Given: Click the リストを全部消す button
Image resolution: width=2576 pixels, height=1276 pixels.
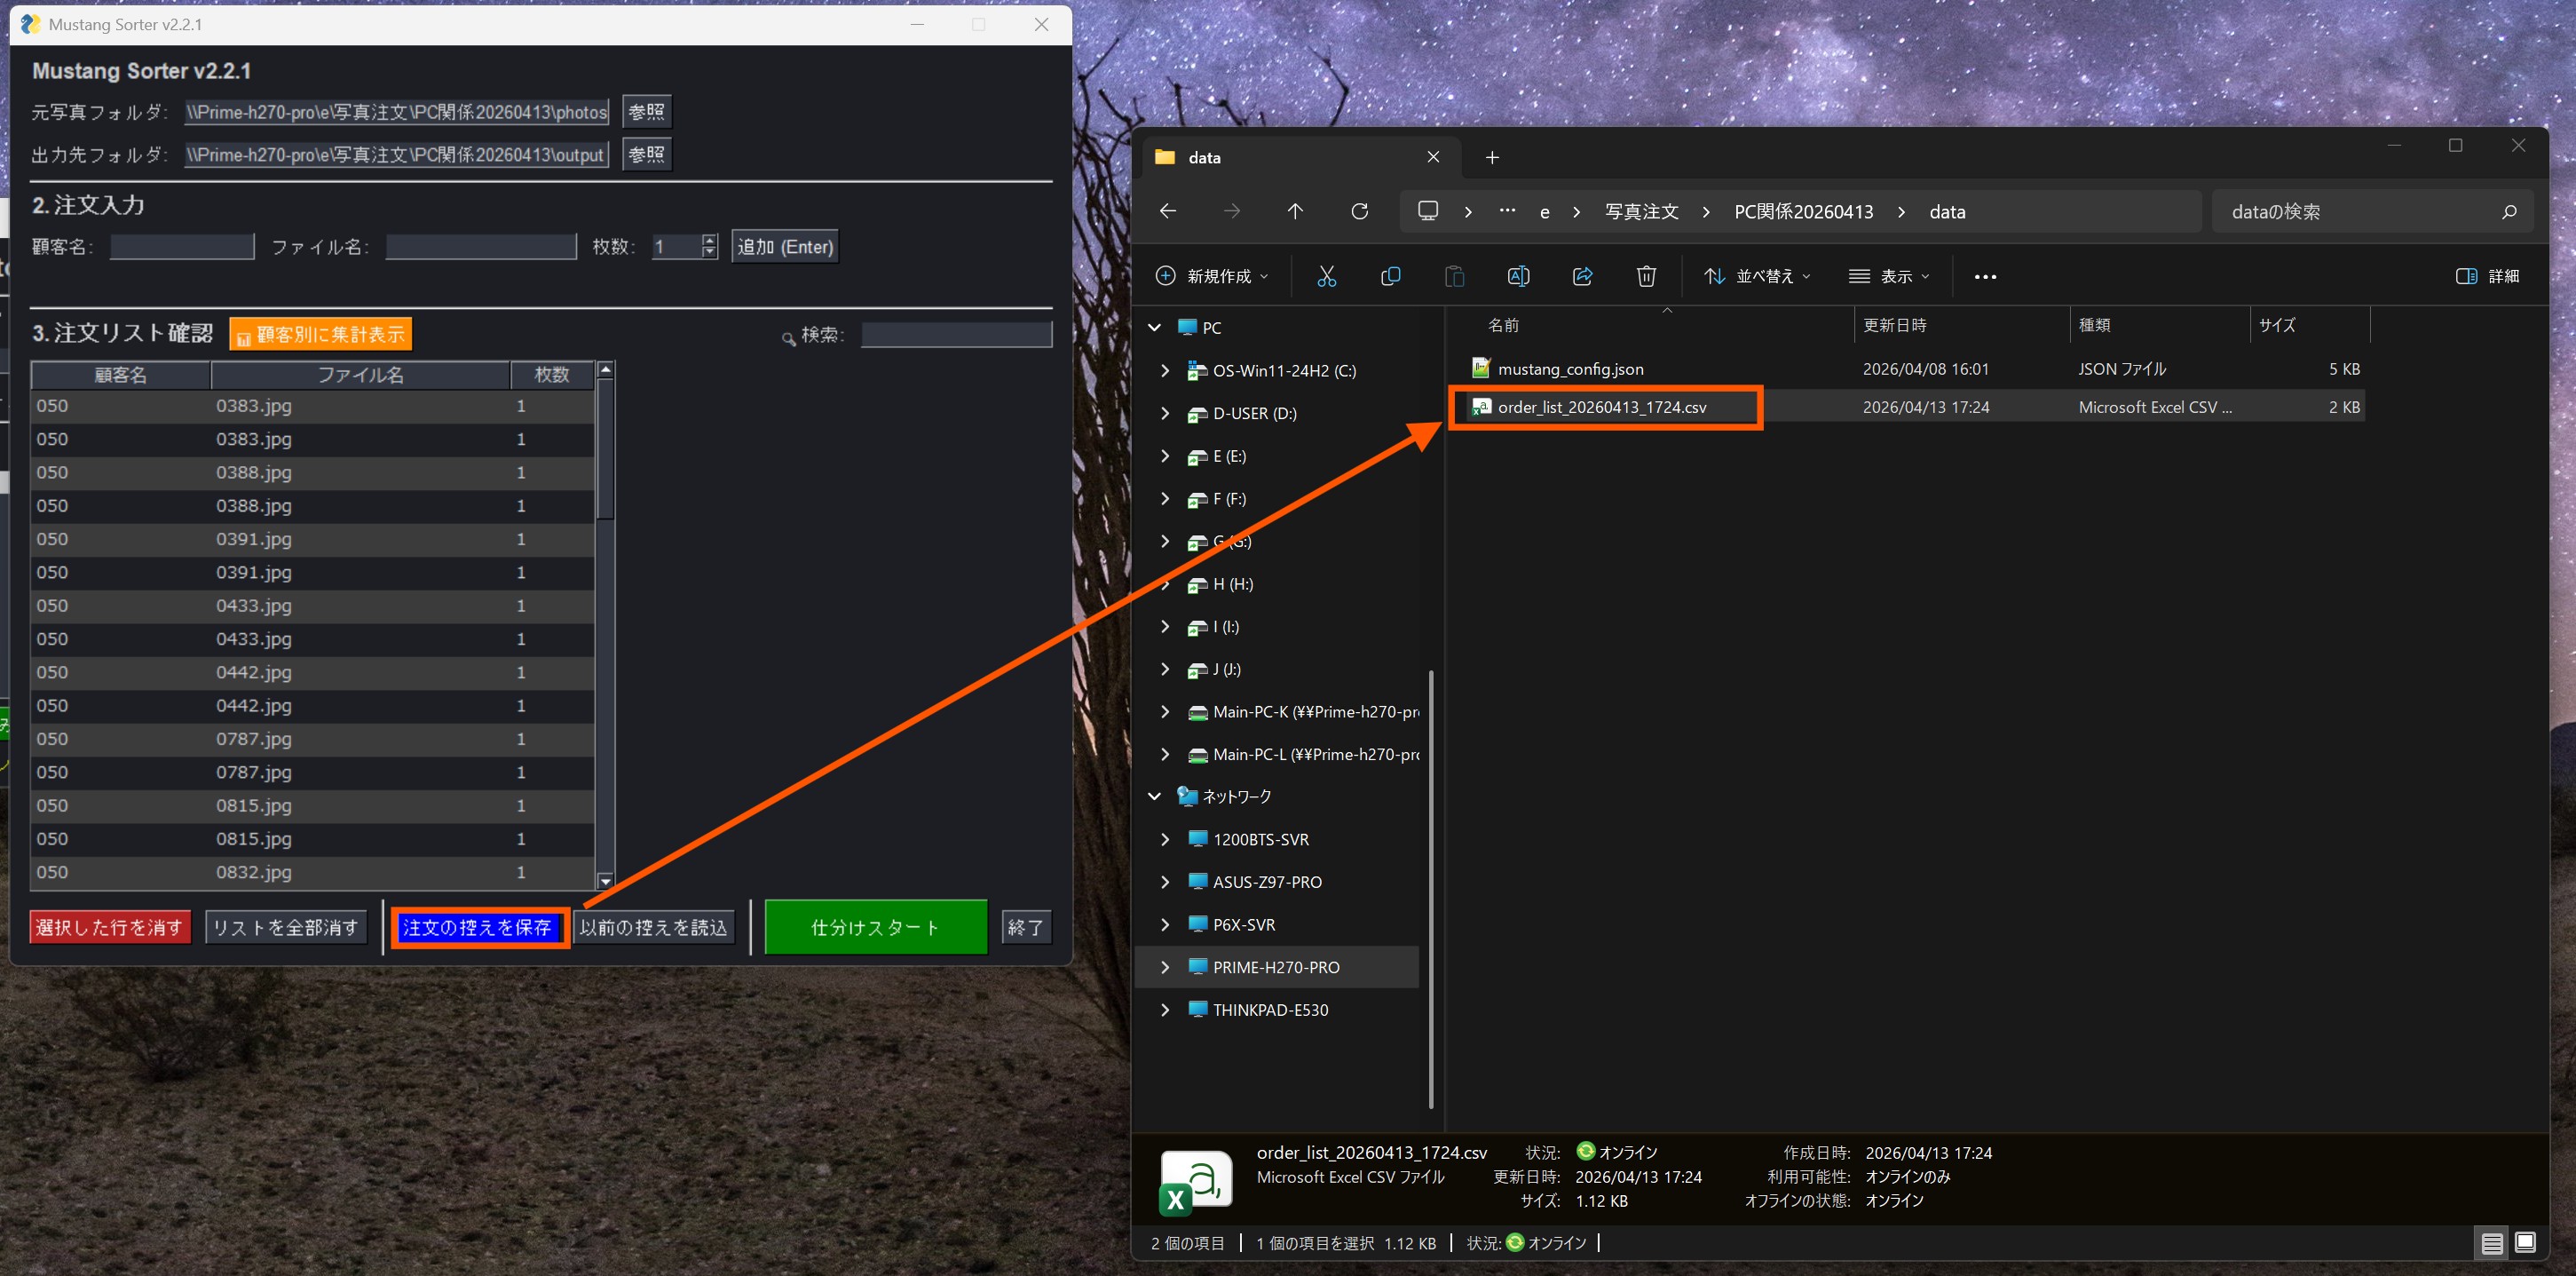Looking at the screenshot, I should click(x=286, y=927).
